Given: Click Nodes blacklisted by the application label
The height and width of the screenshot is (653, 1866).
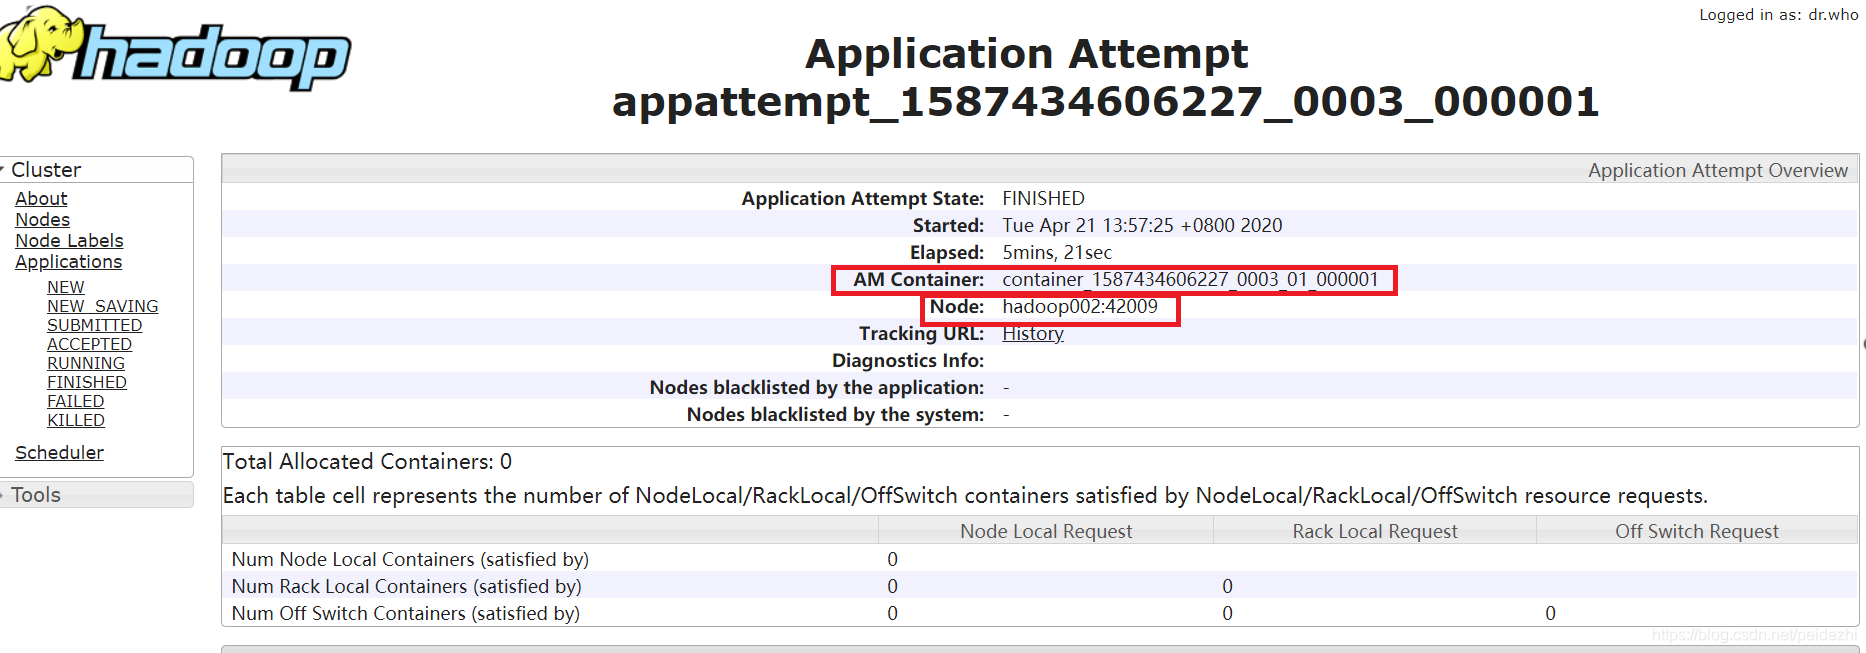Looking at the screenshot, I should pos(817,388).
